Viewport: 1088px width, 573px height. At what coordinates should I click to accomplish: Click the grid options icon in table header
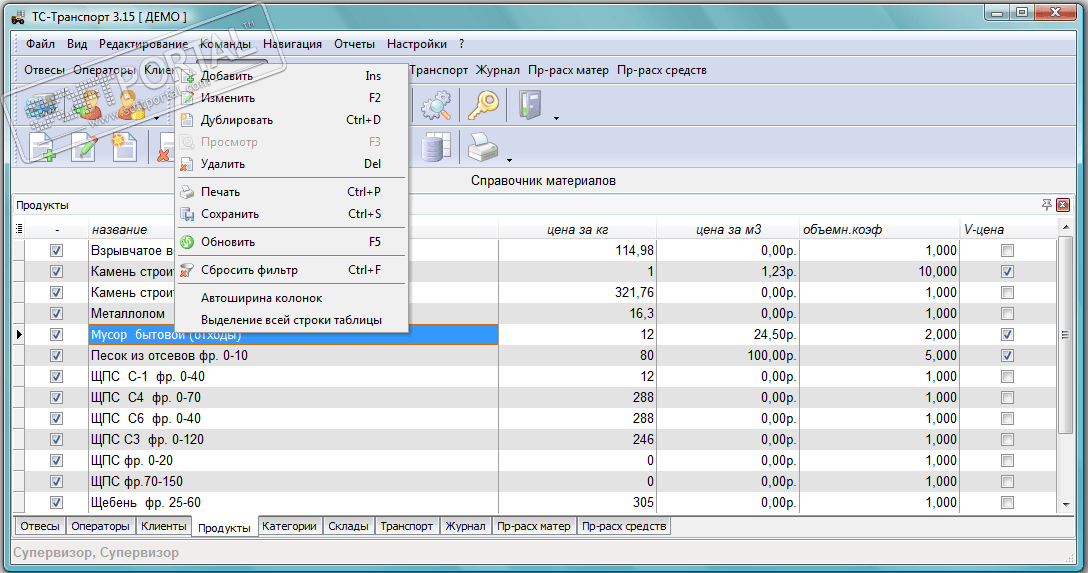coord(19,229)
